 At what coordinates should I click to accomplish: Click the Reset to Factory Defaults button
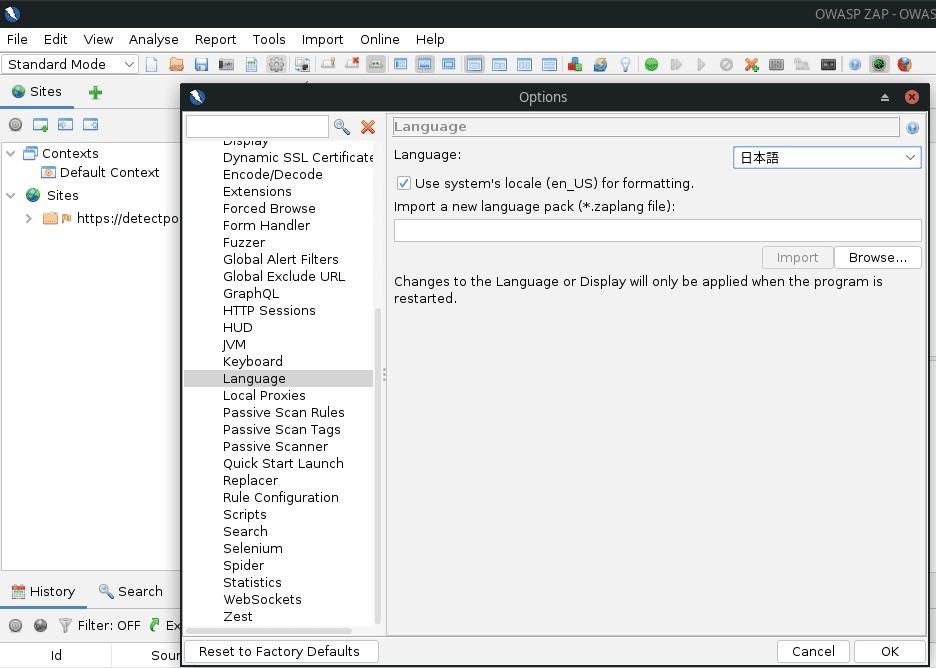click(x=279, y=651)
